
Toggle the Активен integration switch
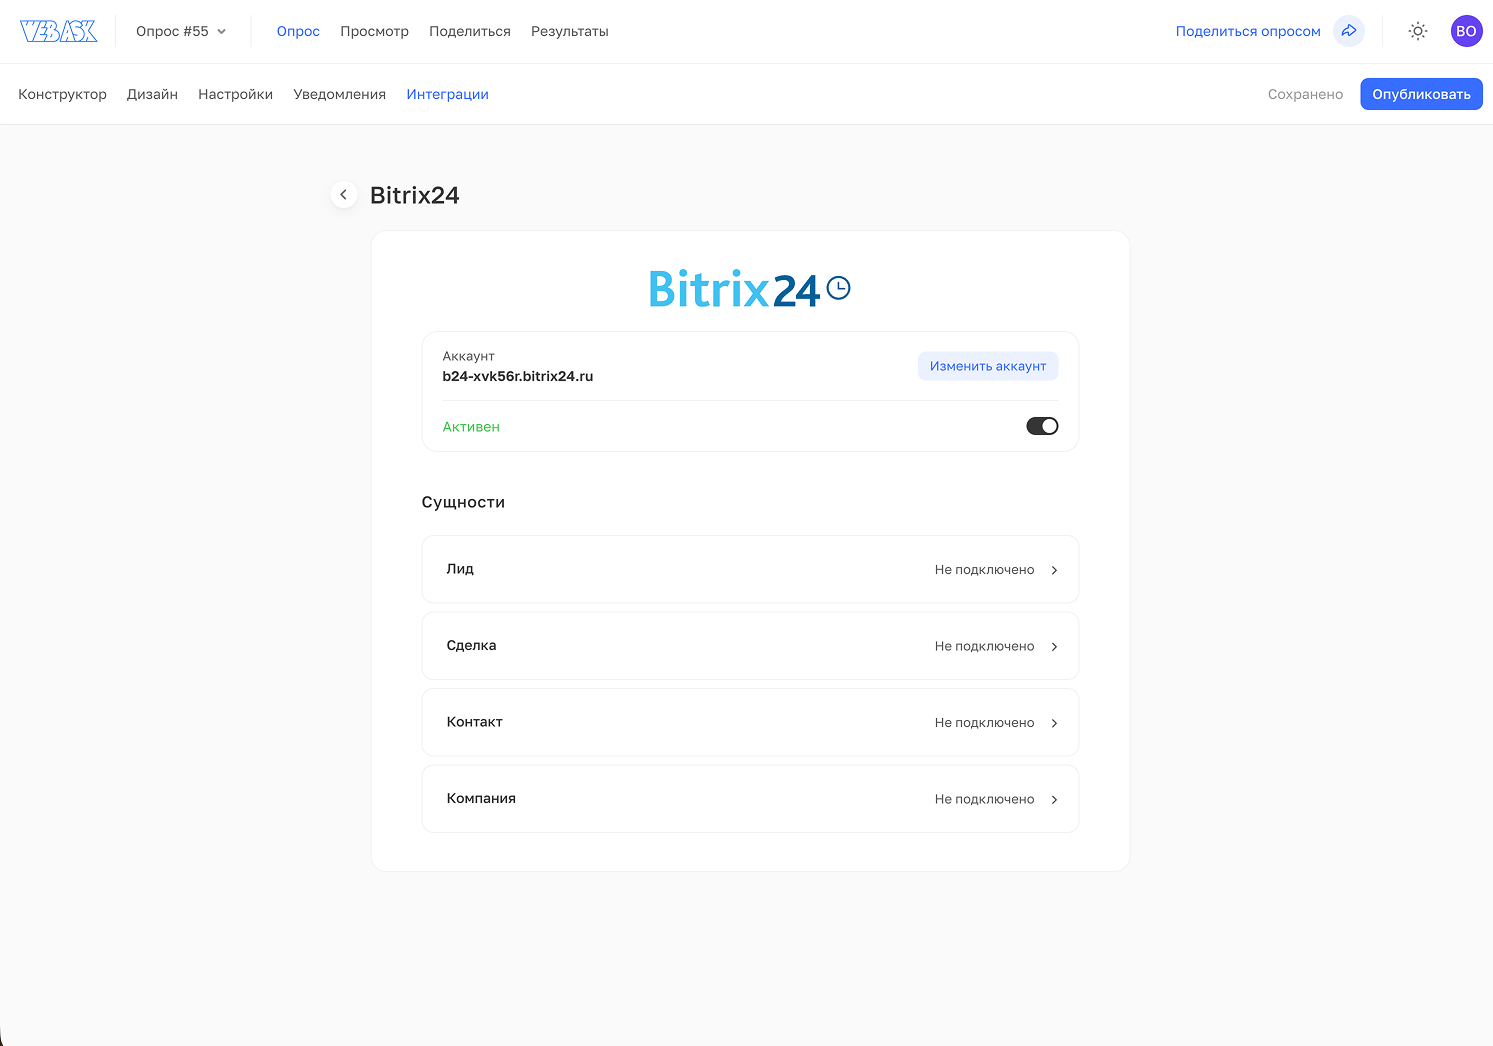pyautogui.click(x=1042, y=426)
